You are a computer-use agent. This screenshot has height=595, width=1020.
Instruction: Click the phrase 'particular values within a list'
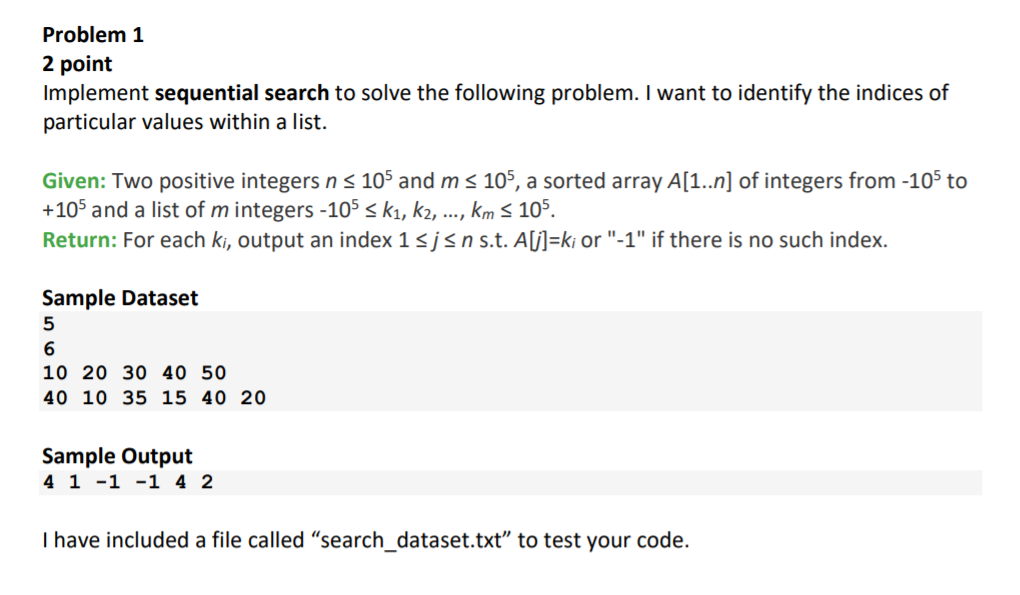(183, 122)
